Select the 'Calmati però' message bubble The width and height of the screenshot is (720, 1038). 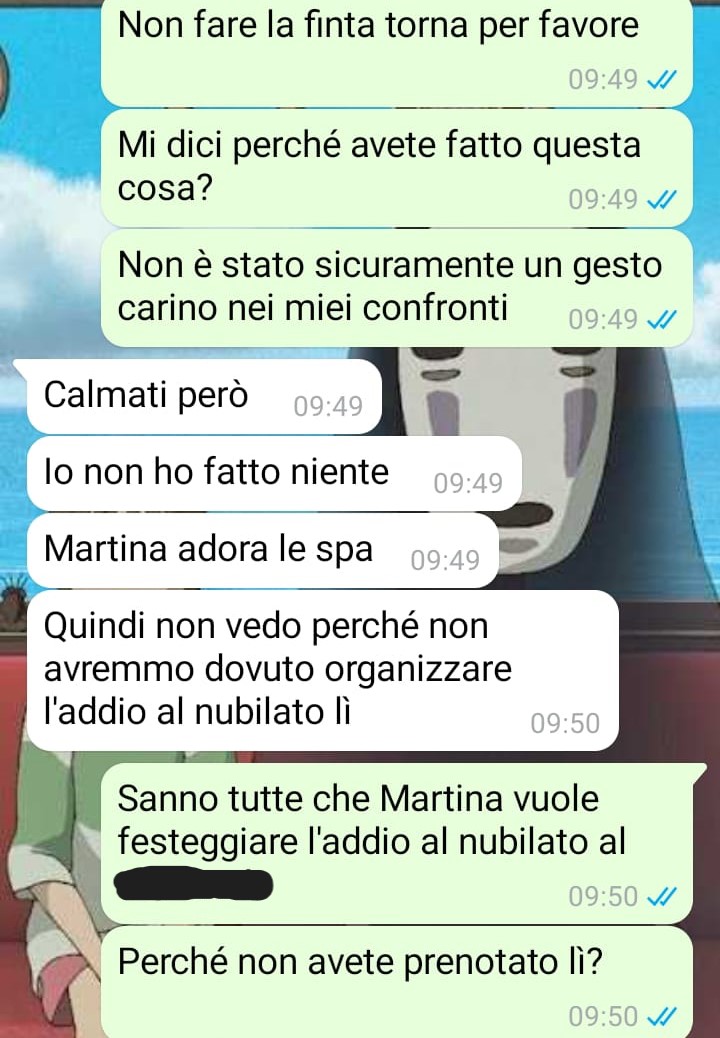(204, 397)
